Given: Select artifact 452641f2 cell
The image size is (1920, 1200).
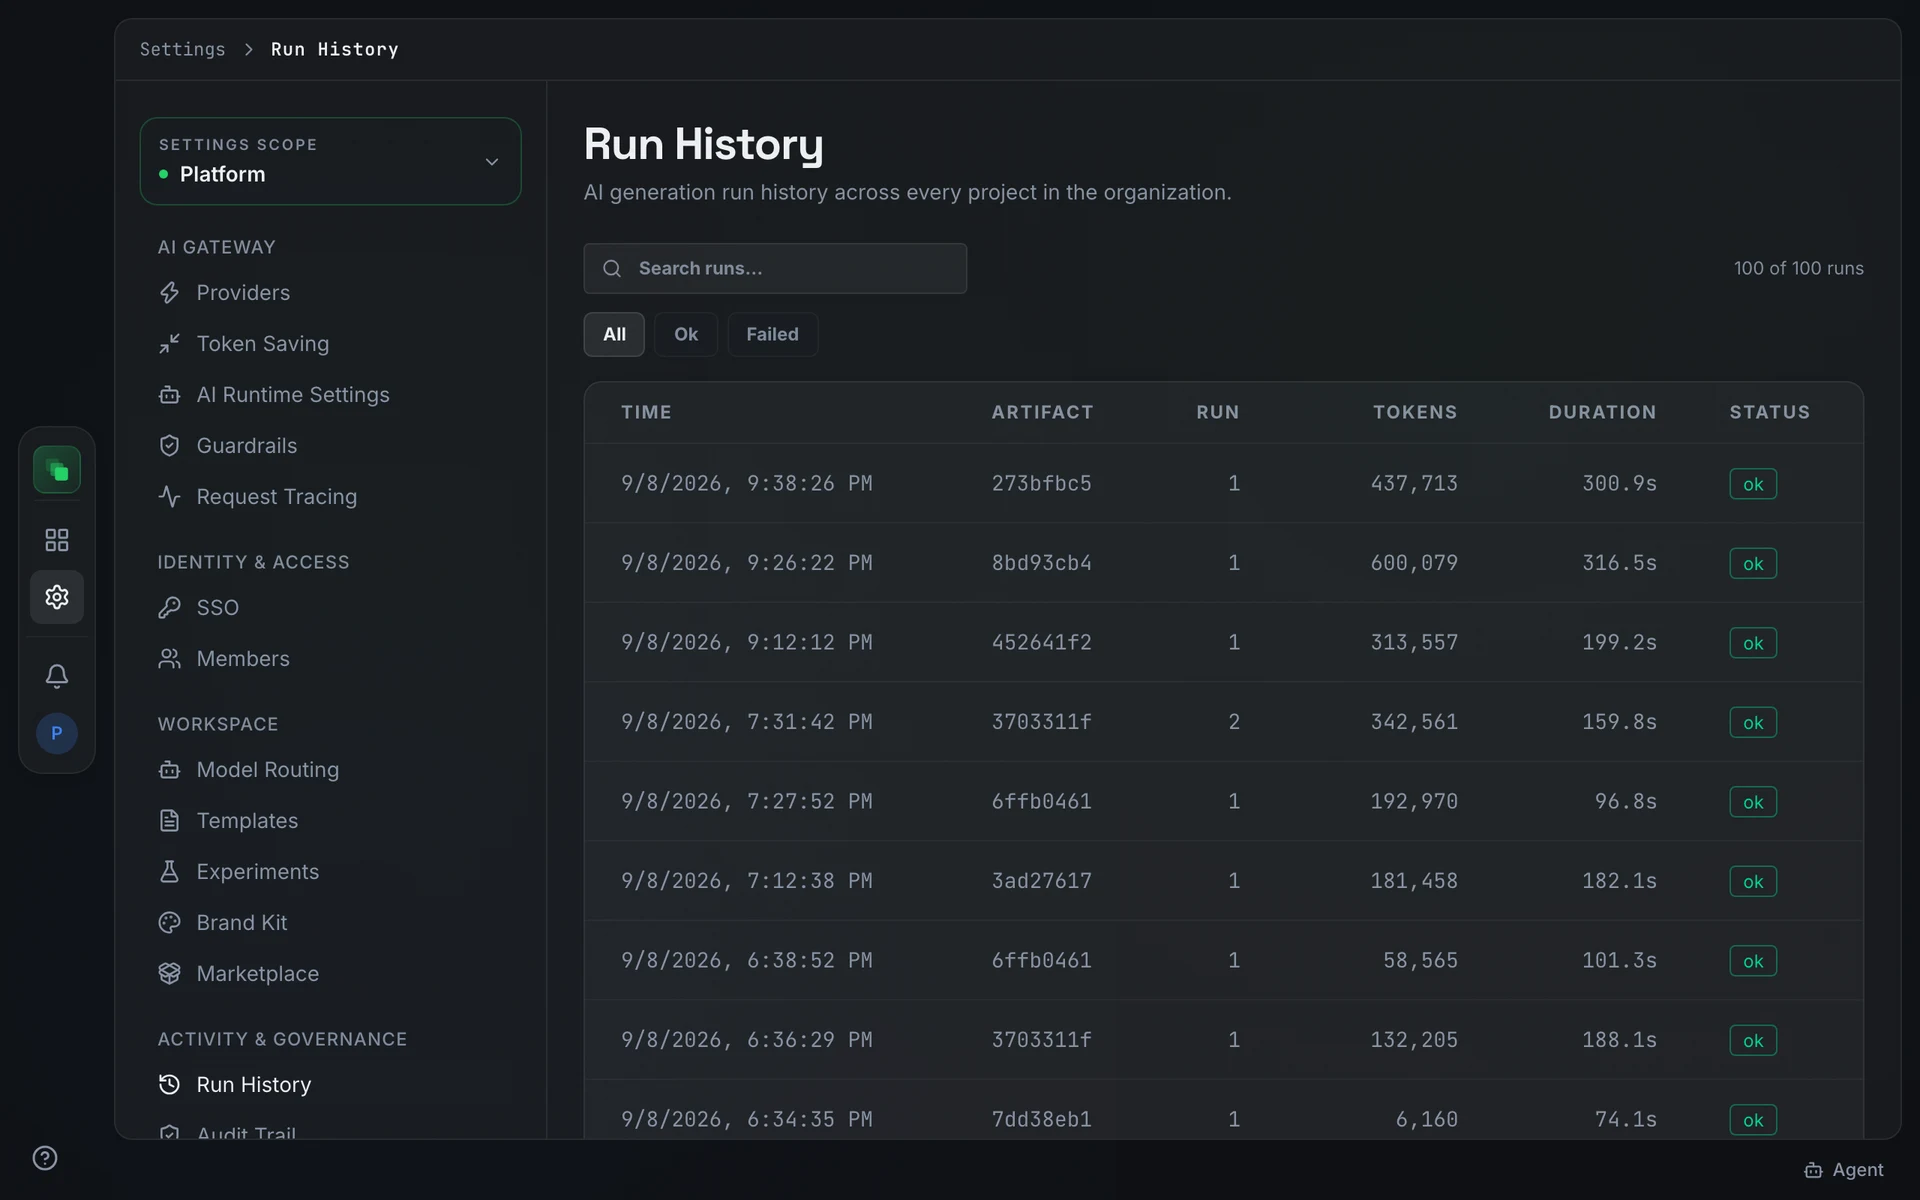Looking at the screenshot, I should pyautogui.click(x=1041, y=643).
